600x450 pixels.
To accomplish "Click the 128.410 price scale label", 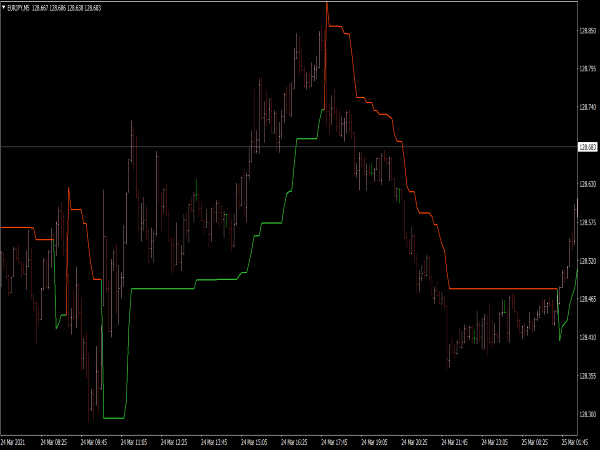I will tap(588, 337).
